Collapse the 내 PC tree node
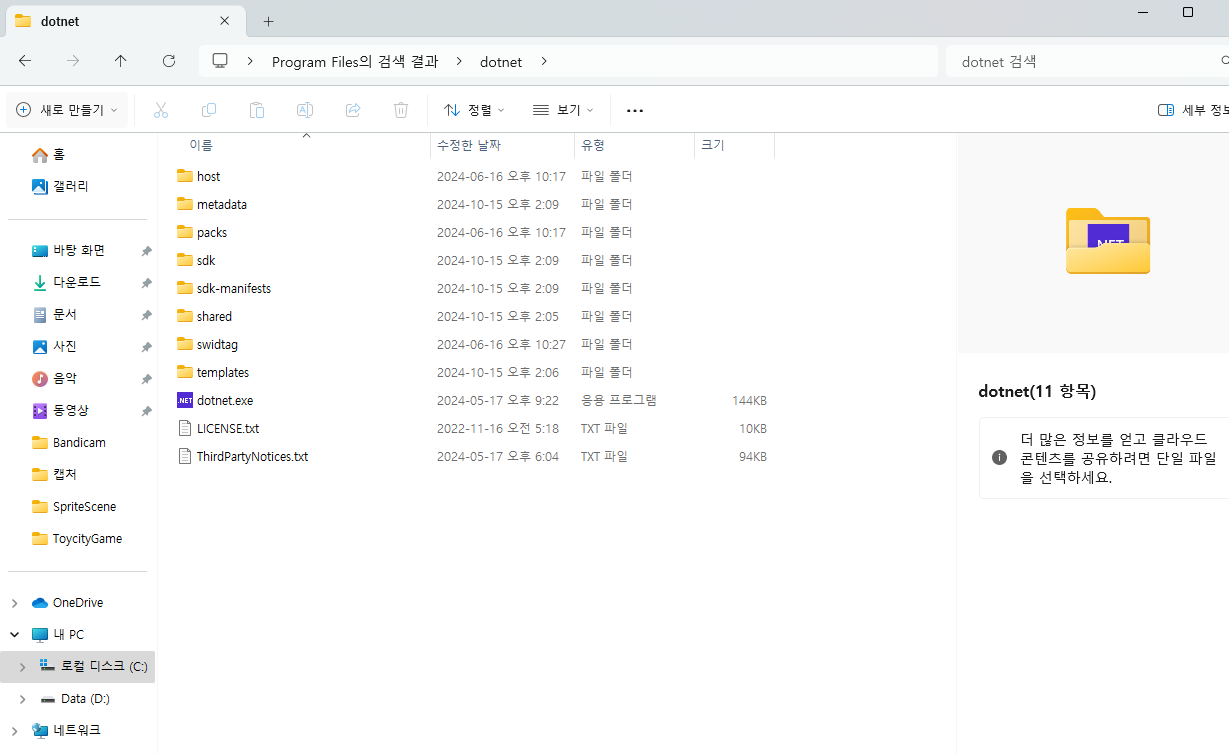This screenshot has height=754, width=1229. coord(14,635)
